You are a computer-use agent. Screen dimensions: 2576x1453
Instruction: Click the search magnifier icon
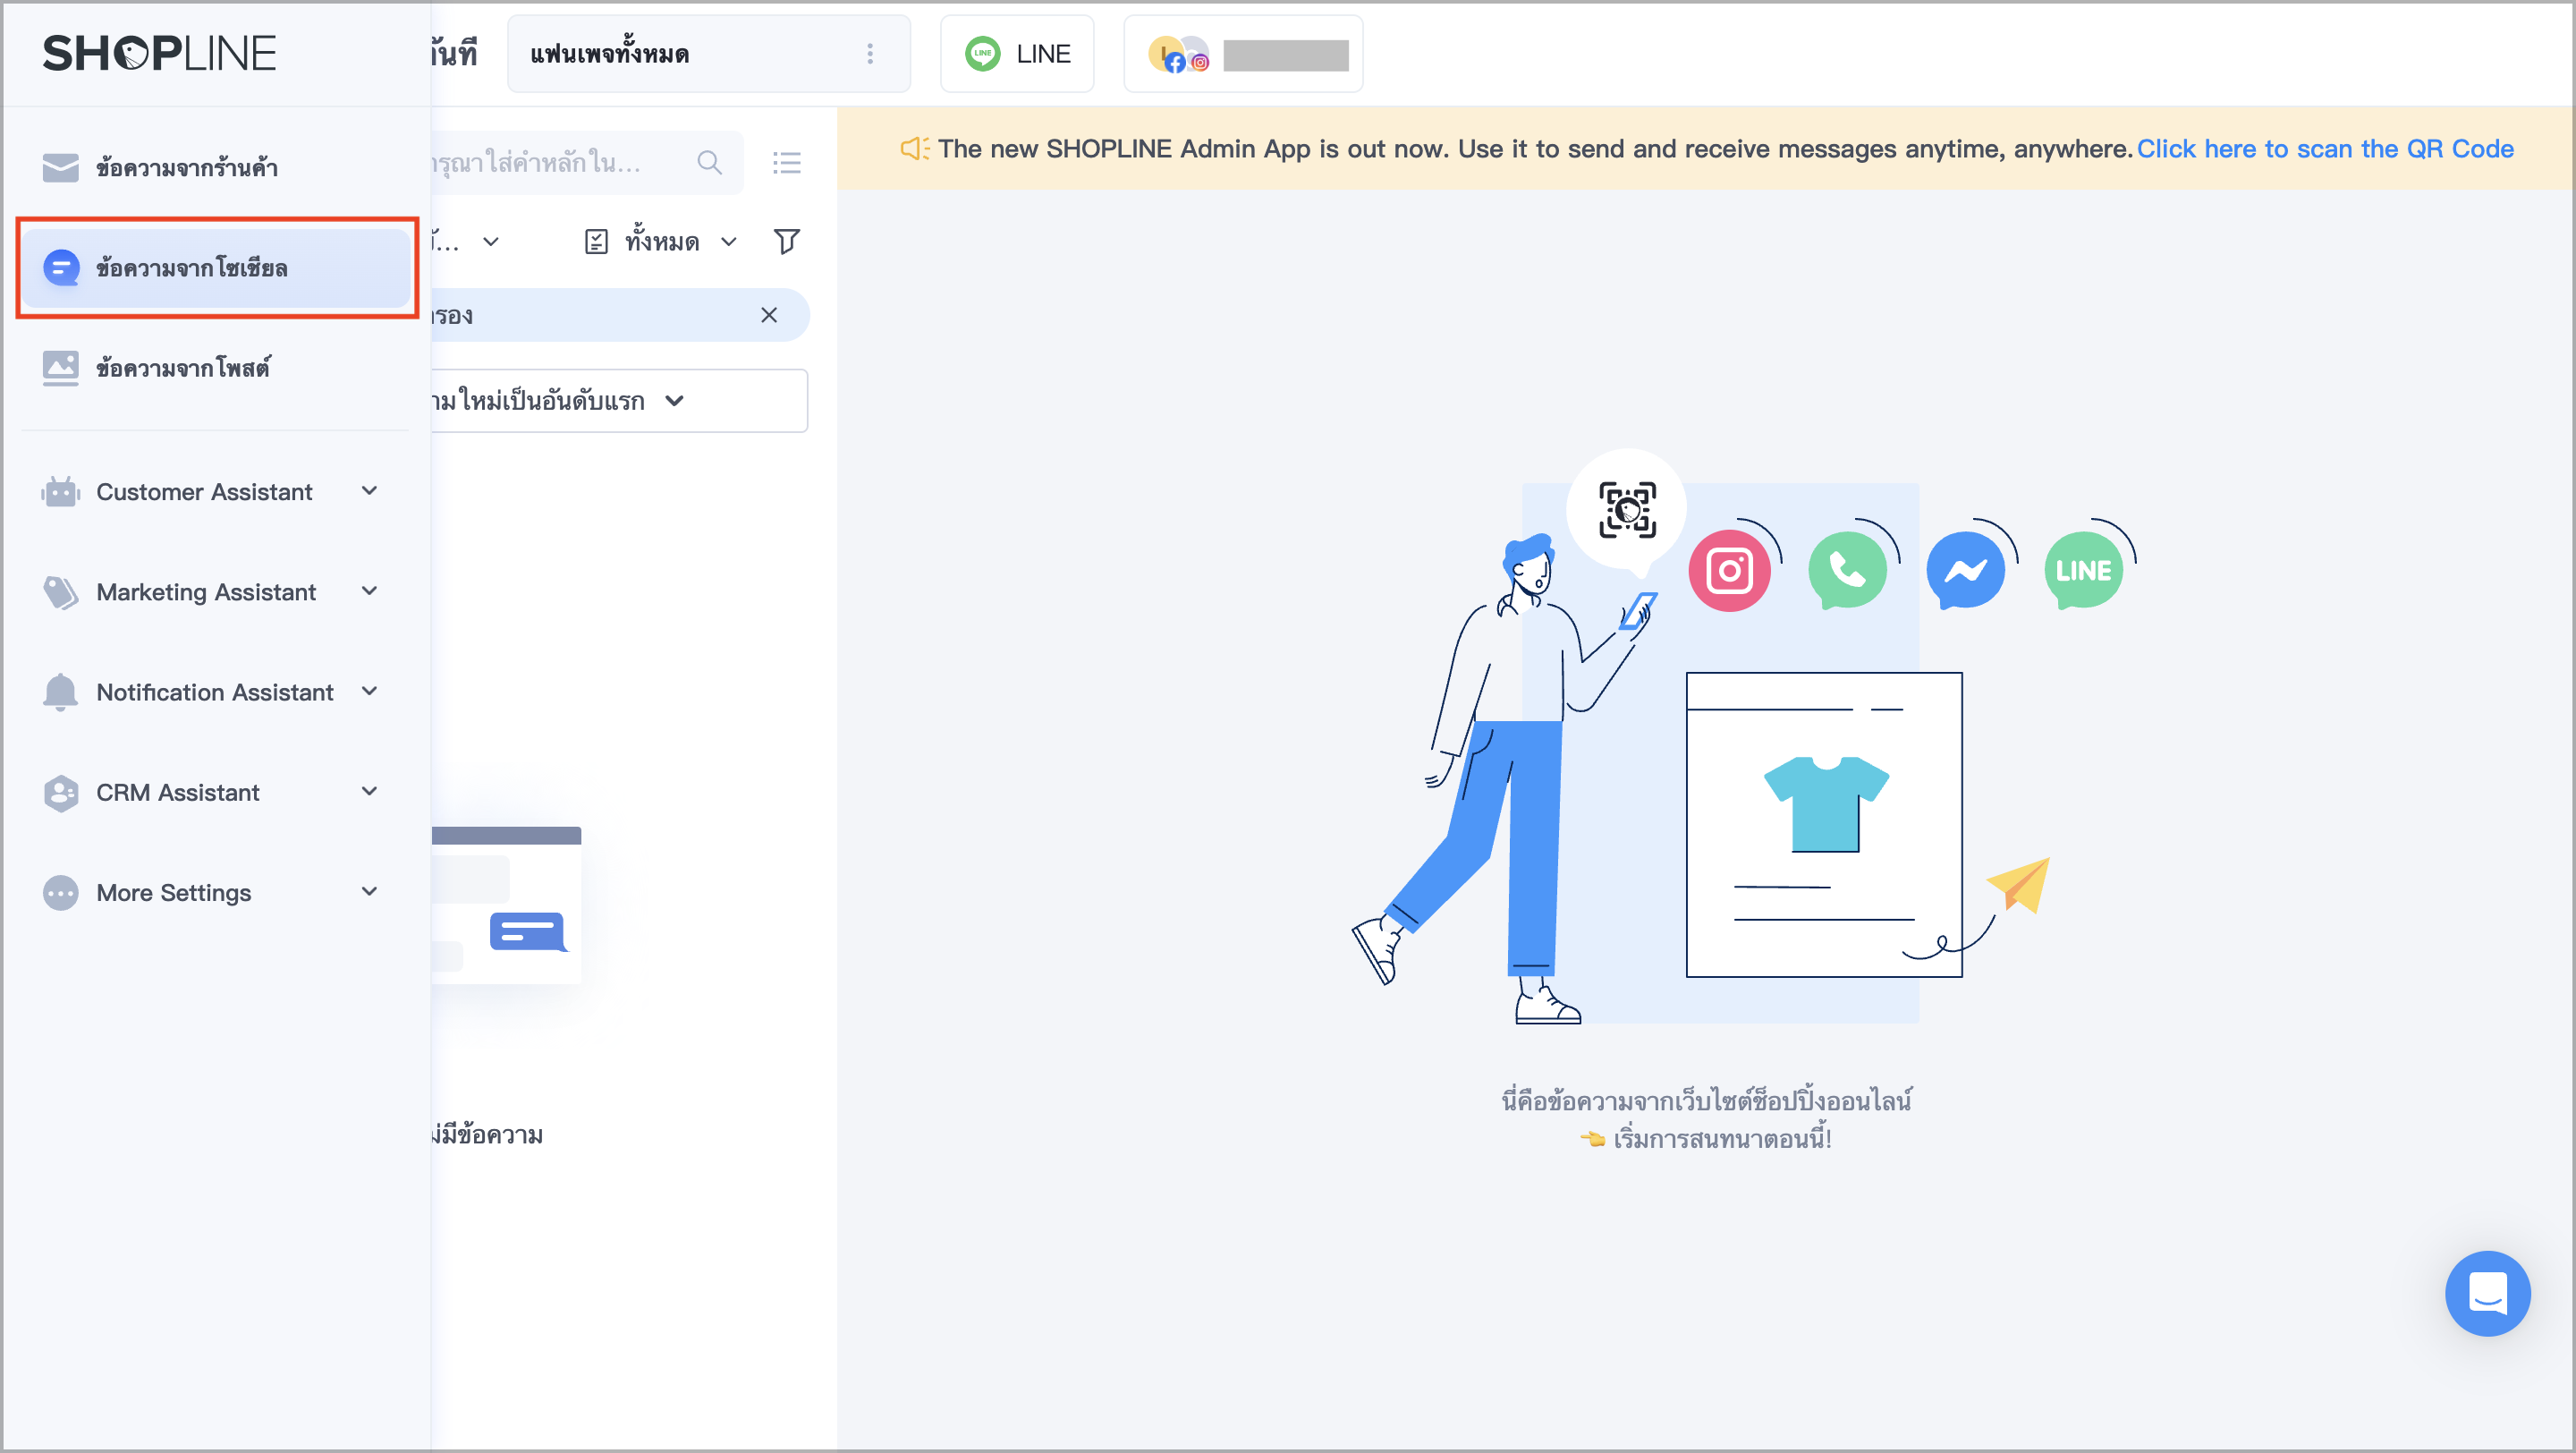(x=709, y=162)
